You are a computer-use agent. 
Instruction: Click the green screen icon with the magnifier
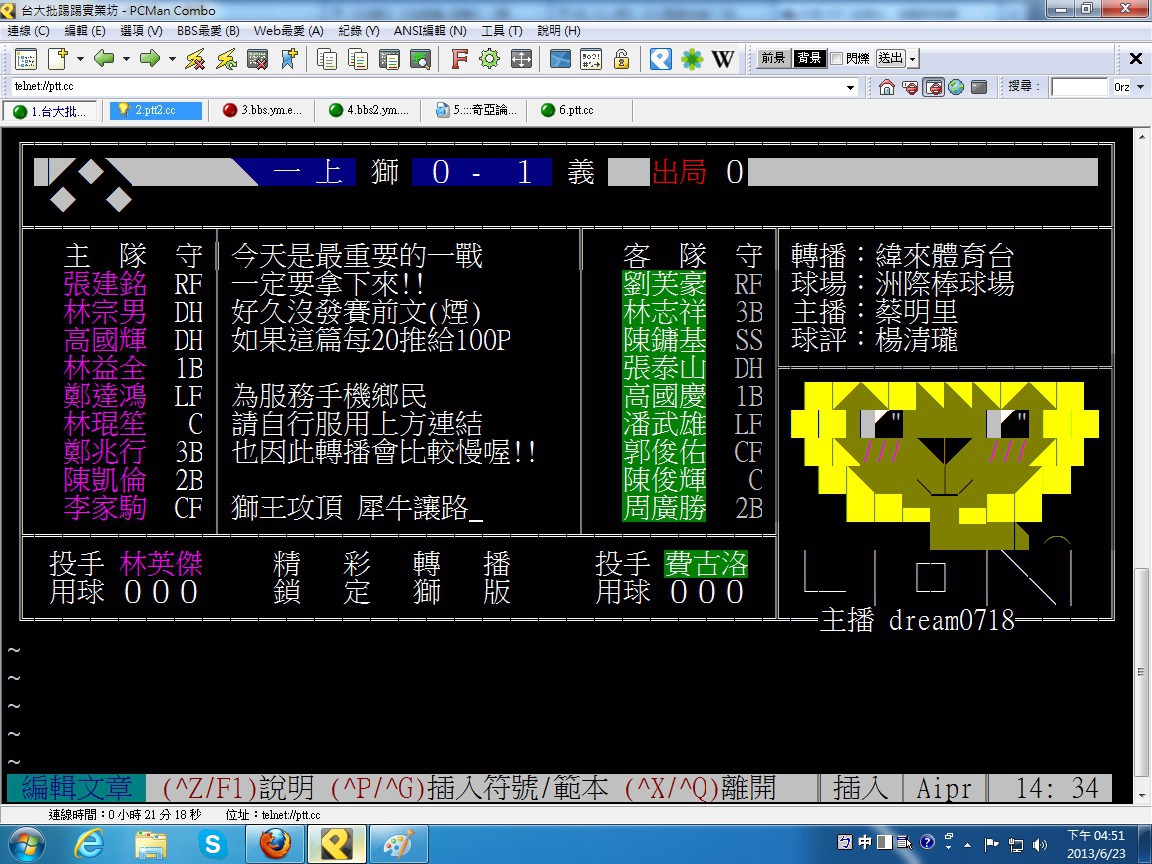coord(420,59)
